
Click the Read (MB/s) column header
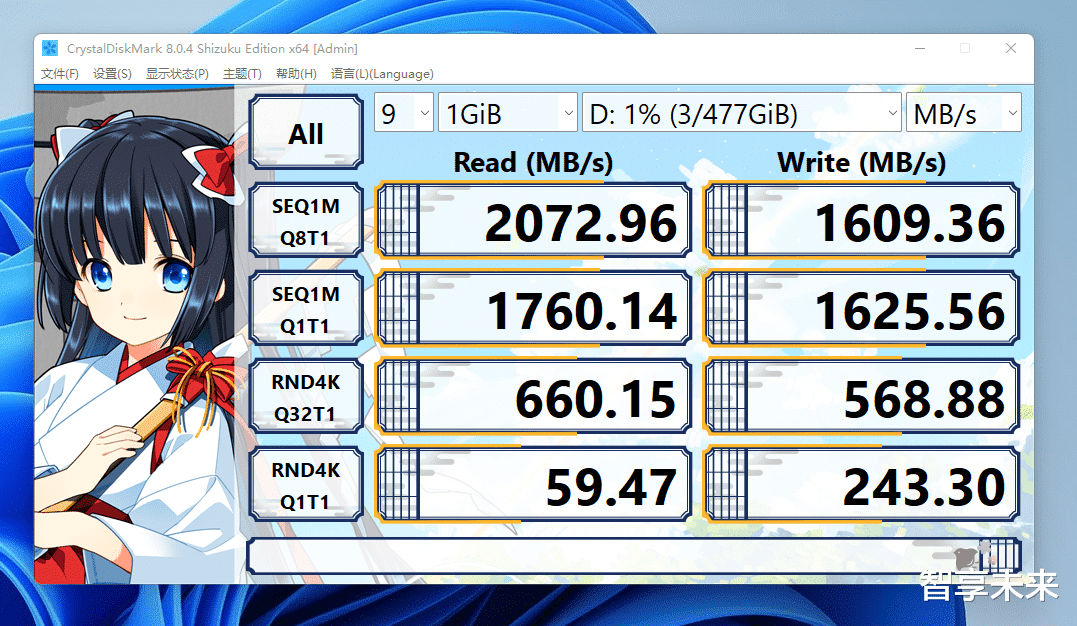coord(533,163)
